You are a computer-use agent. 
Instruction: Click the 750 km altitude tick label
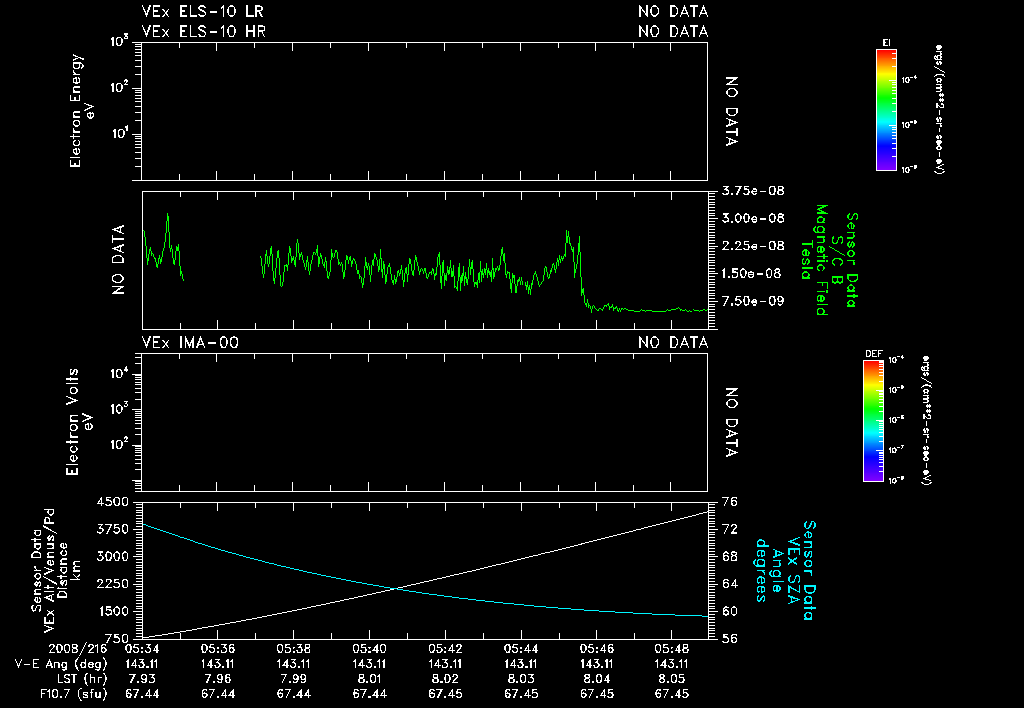tap(116, 639)
